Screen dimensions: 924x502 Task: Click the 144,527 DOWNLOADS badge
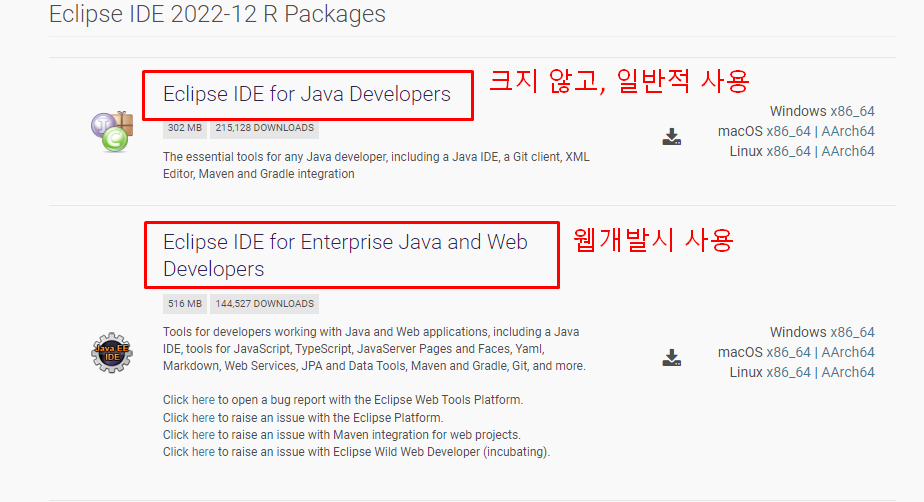[265, 304]
